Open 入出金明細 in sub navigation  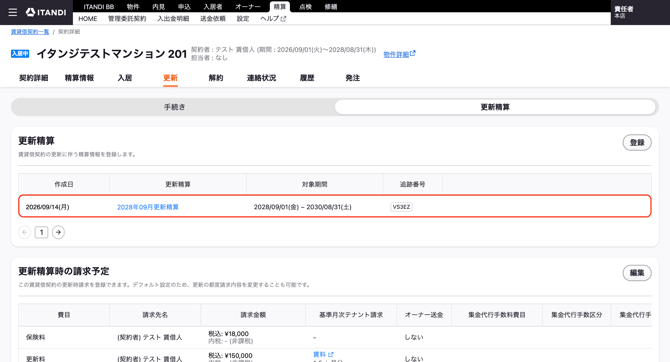[173, 19]
